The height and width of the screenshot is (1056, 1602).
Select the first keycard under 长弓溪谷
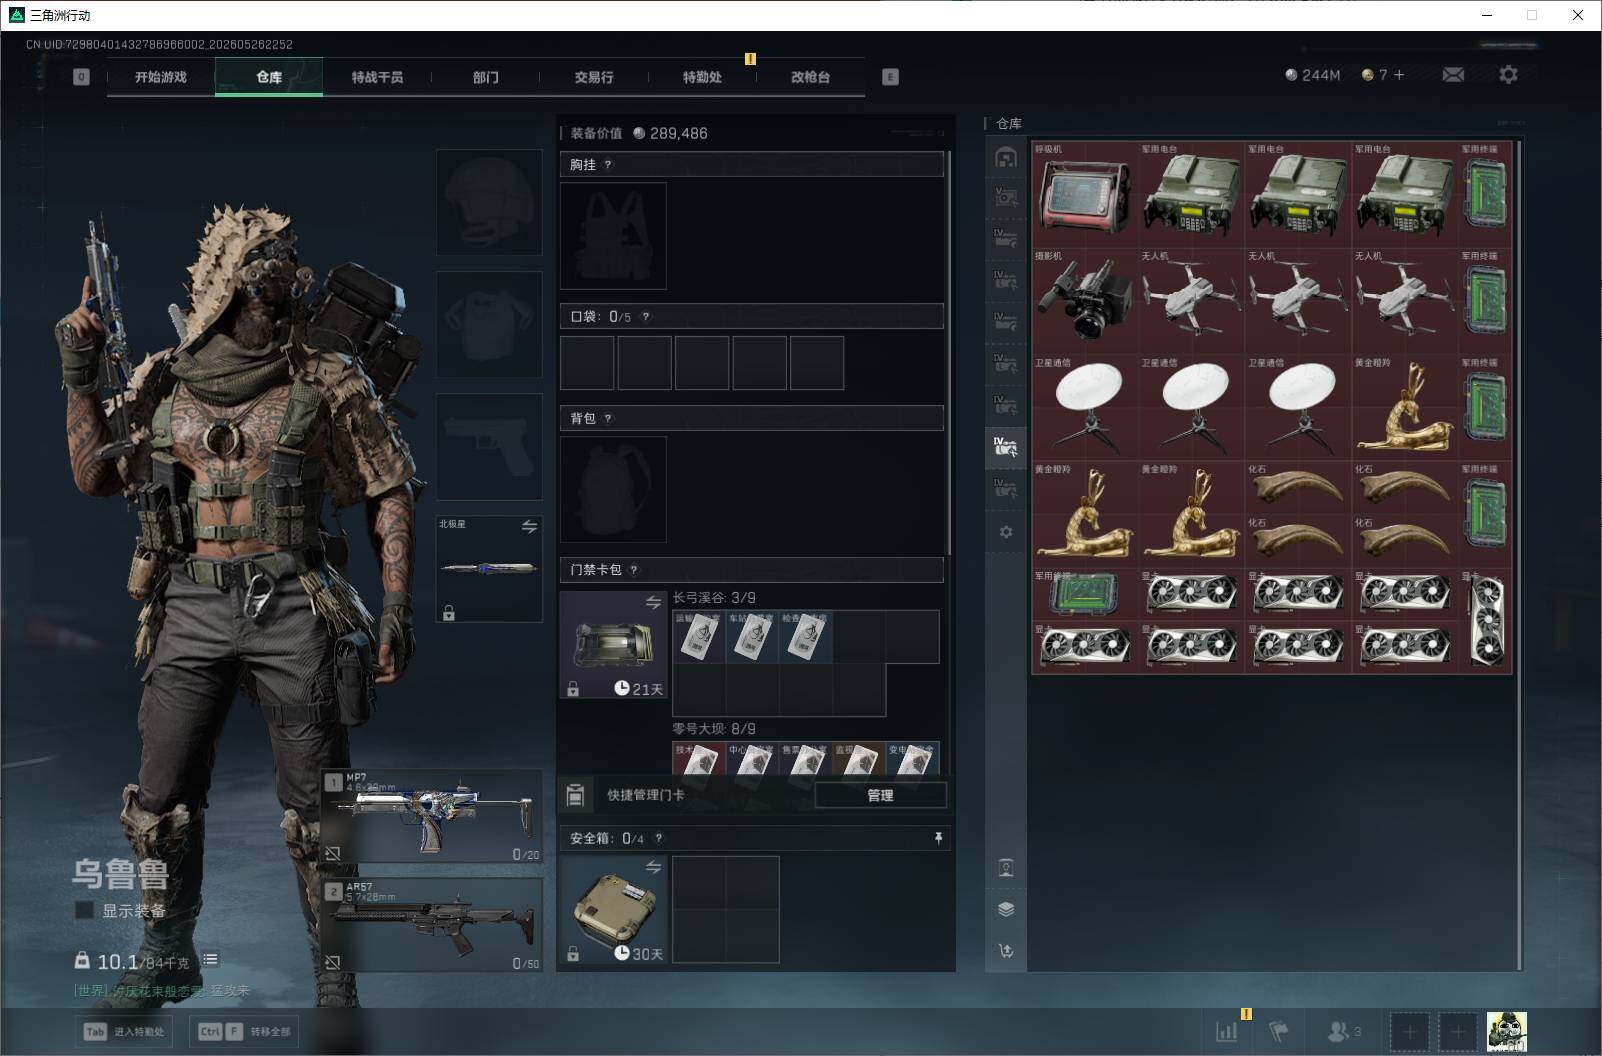point(699,636)
